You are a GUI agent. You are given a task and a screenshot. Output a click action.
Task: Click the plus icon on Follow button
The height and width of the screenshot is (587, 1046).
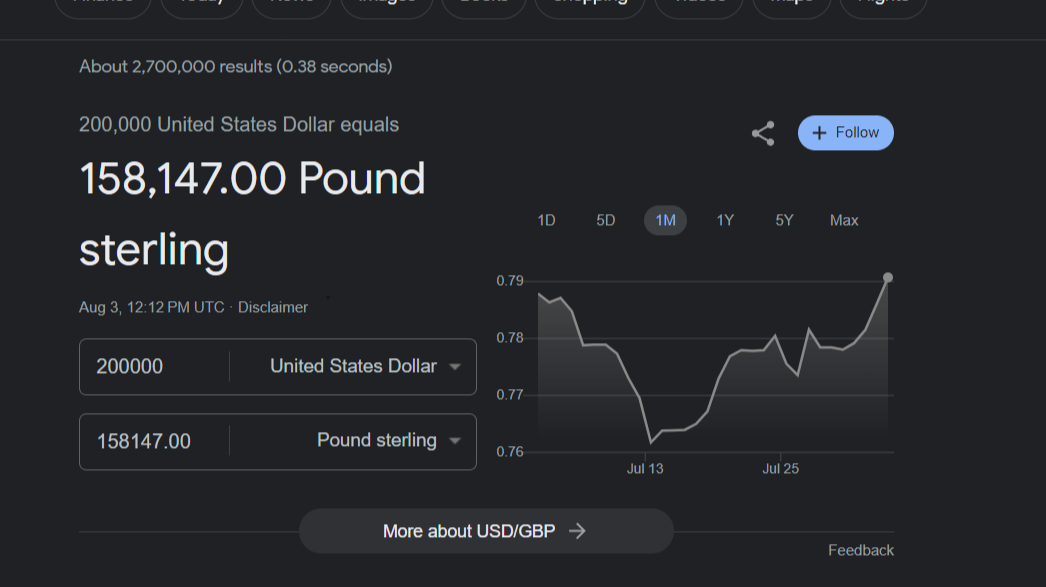click(820, 132)
